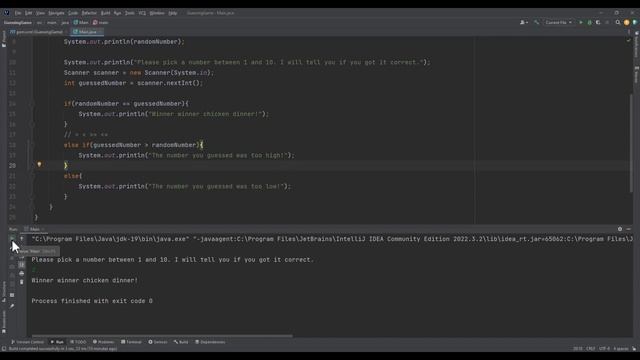Collapse the if block fold marker line 14
640x360 pixels.
[32, 104]
